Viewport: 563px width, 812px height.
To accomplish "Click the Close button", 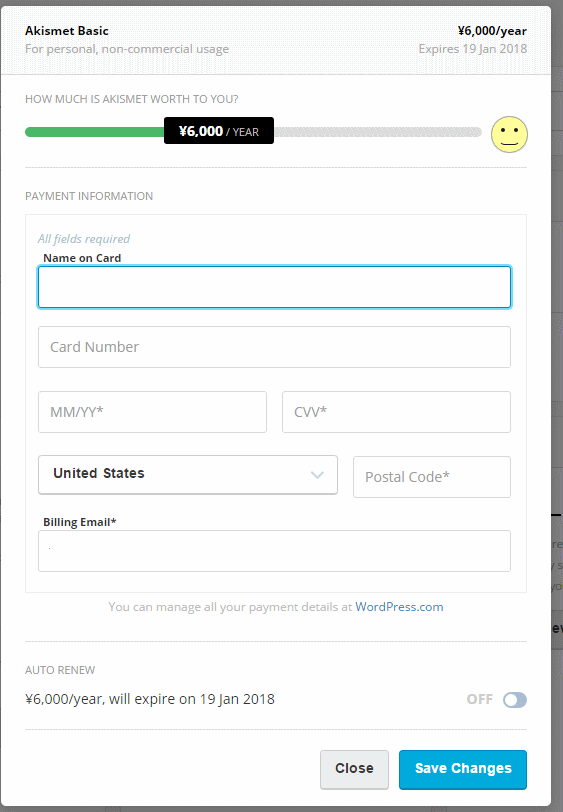I will pyautogui.click(x=354, y=770).
